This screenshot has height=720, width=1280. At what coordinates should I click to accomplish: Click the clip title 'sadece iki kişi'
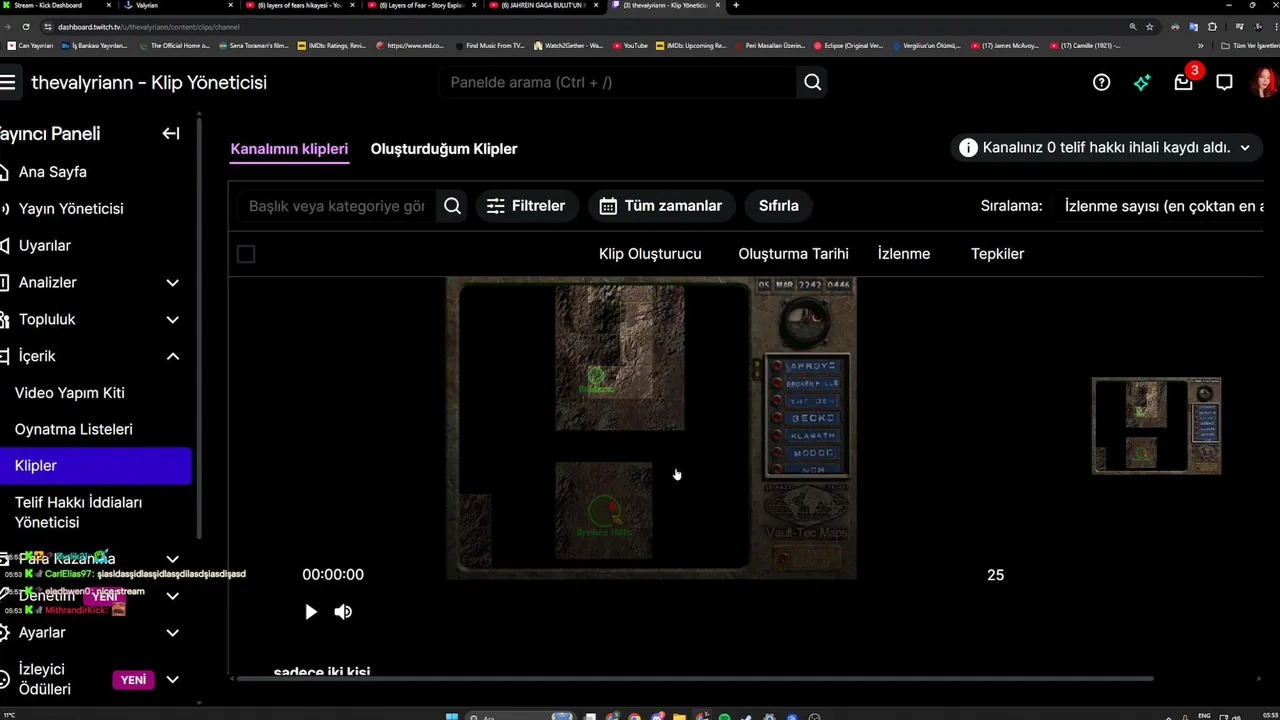click(x=322, y=672)
